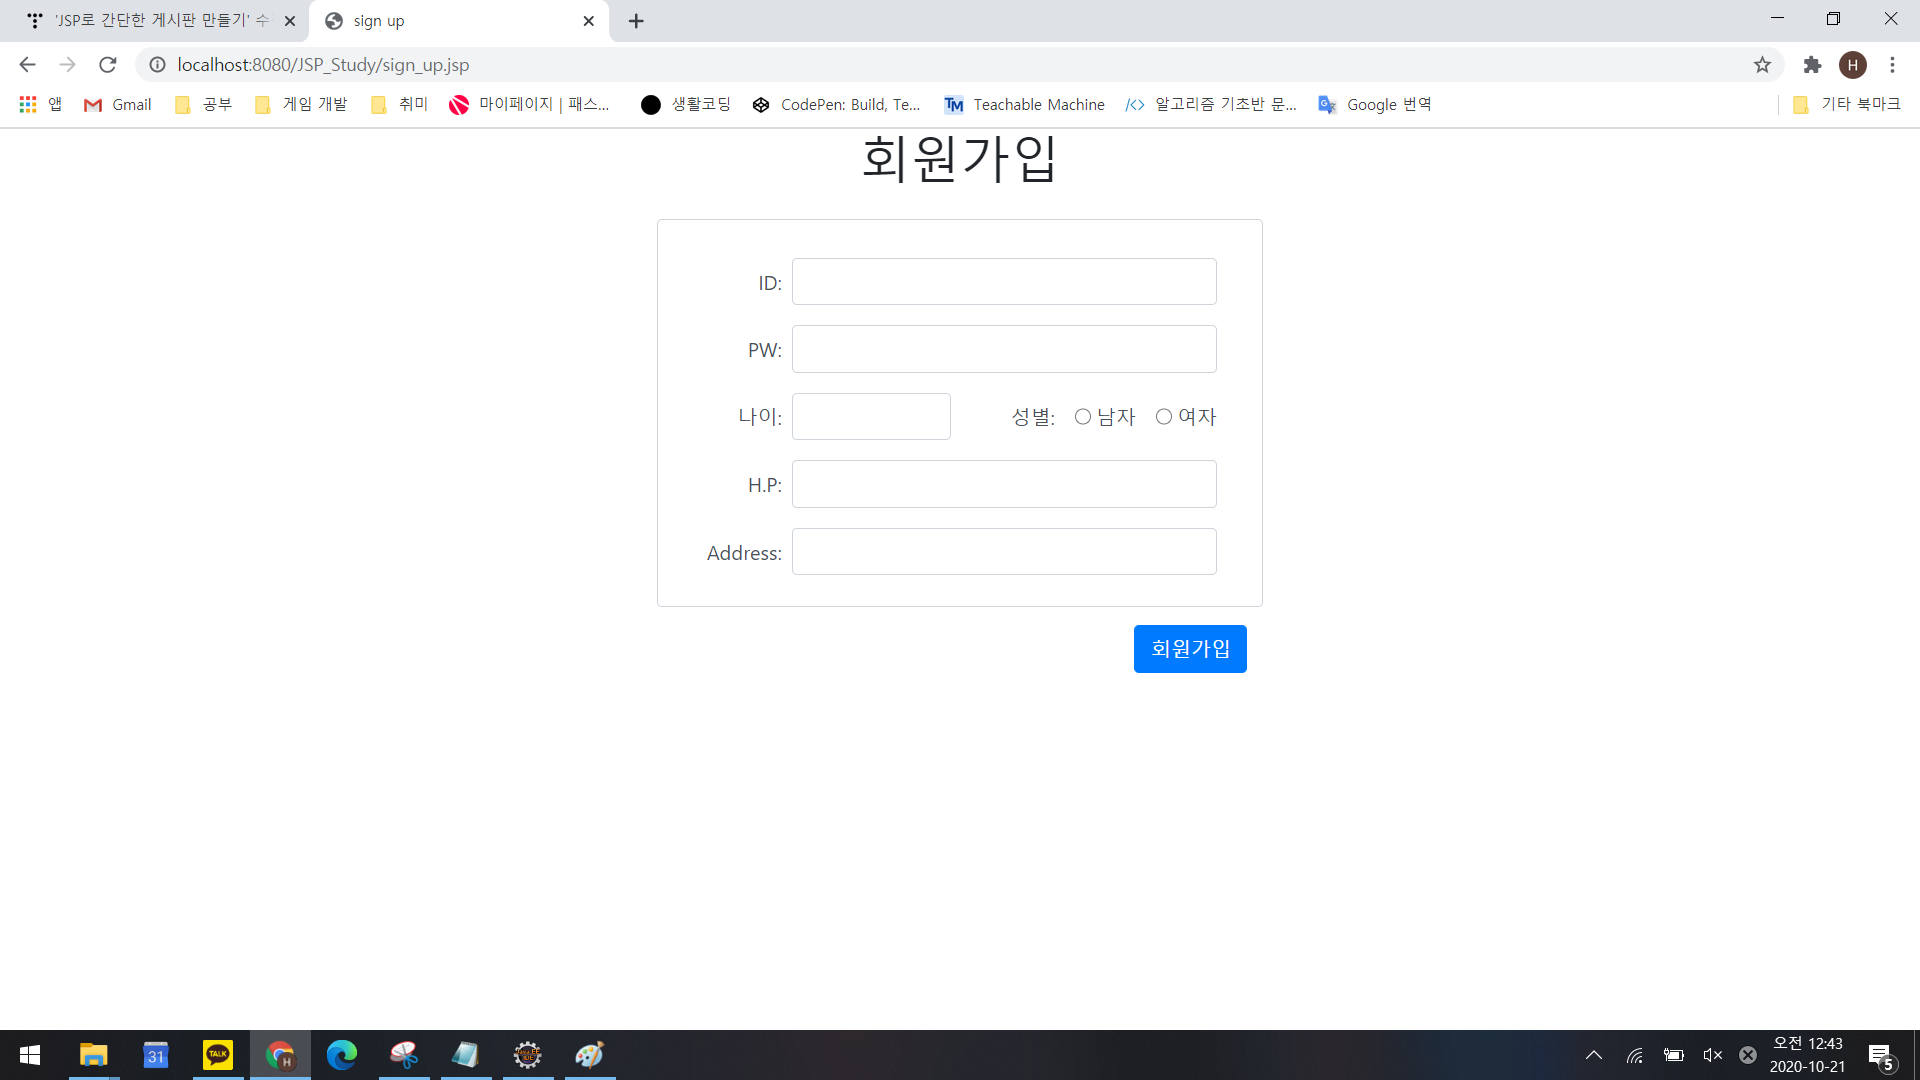Image resolution: width=1920 pixels, height=1080 pixels.
Task: Click the blue 회원가입 submit button
Action: click(1190, 649)
